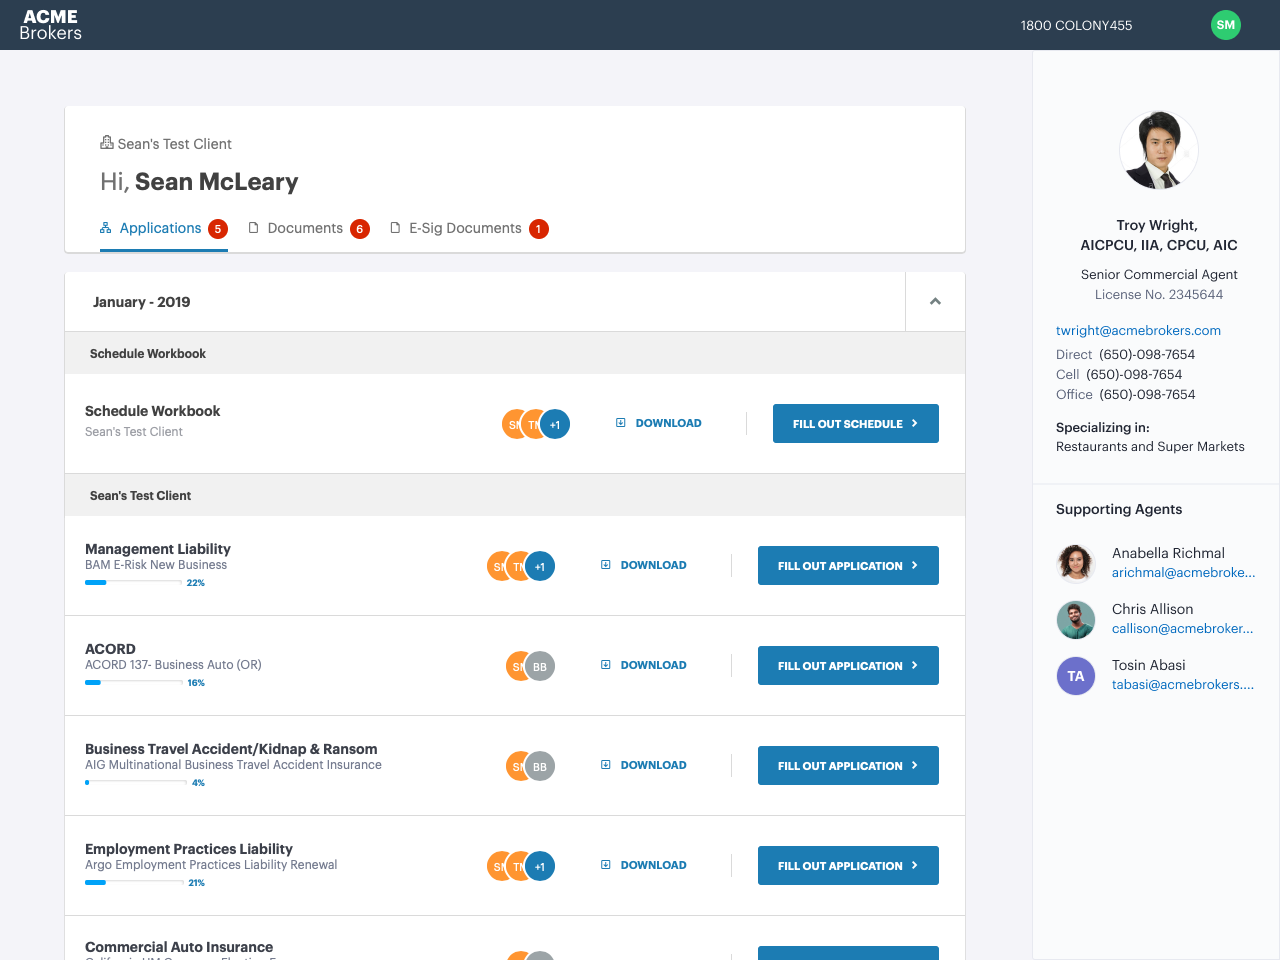Click Tosin Abasi's TA avatar
Viewport: 1280px width, 960px height.
pos(1076,675)
